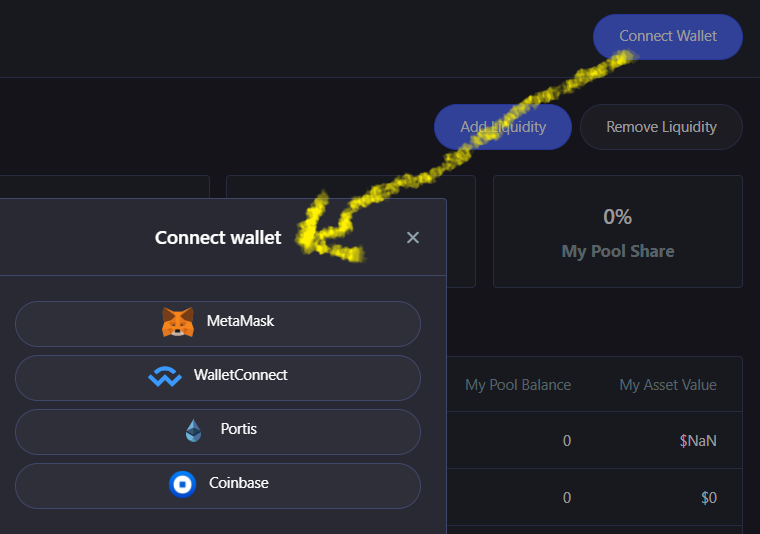Screen dimensions: 760x534
Task: Click the Connect wallet dialog title
Action: [x=218, y=237]
